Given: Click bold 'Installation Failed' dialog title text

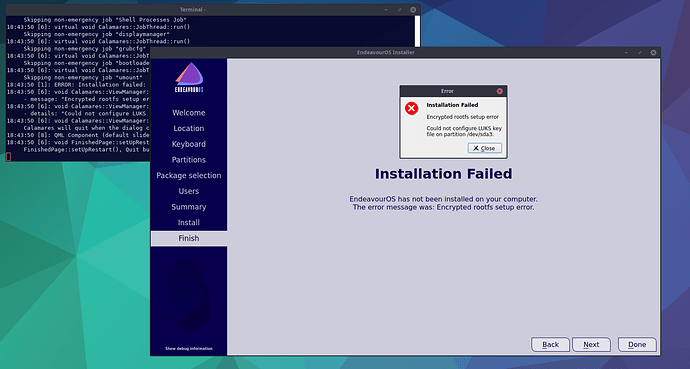Looking at the screenshot, I should (x=452, y=105).
